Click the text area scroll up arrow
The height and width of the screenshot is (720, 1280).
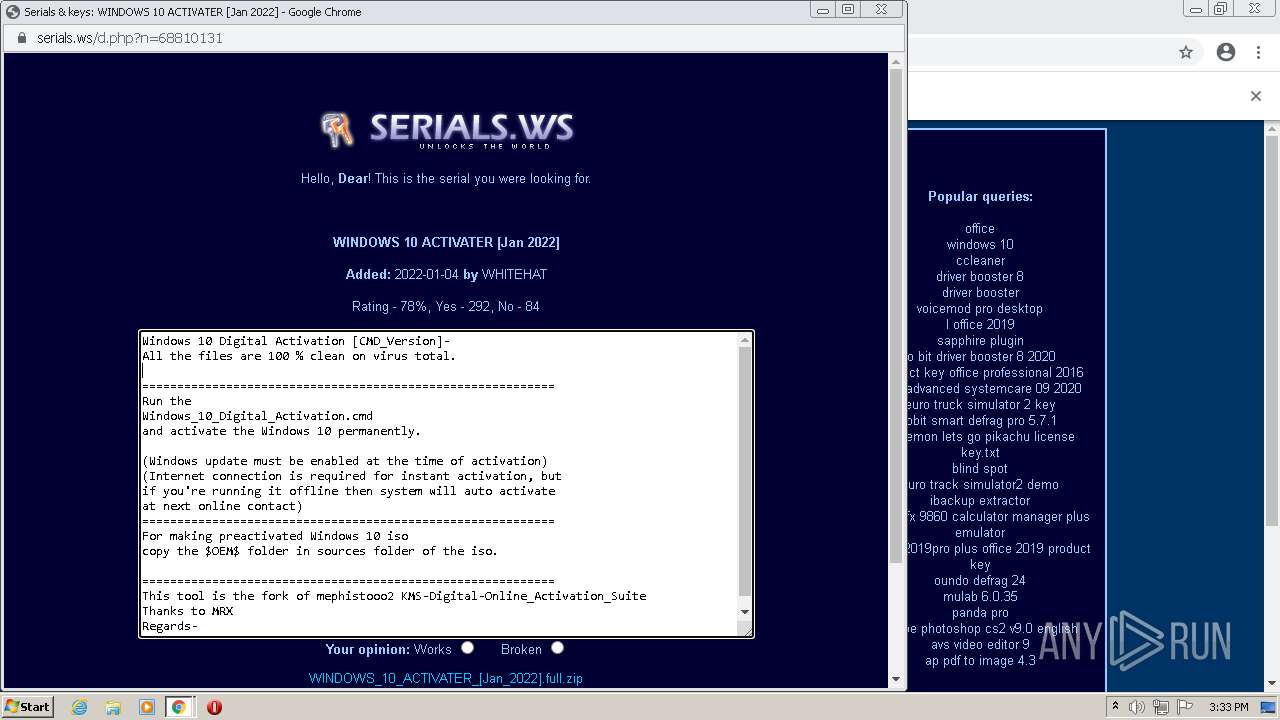coord(744,341)
